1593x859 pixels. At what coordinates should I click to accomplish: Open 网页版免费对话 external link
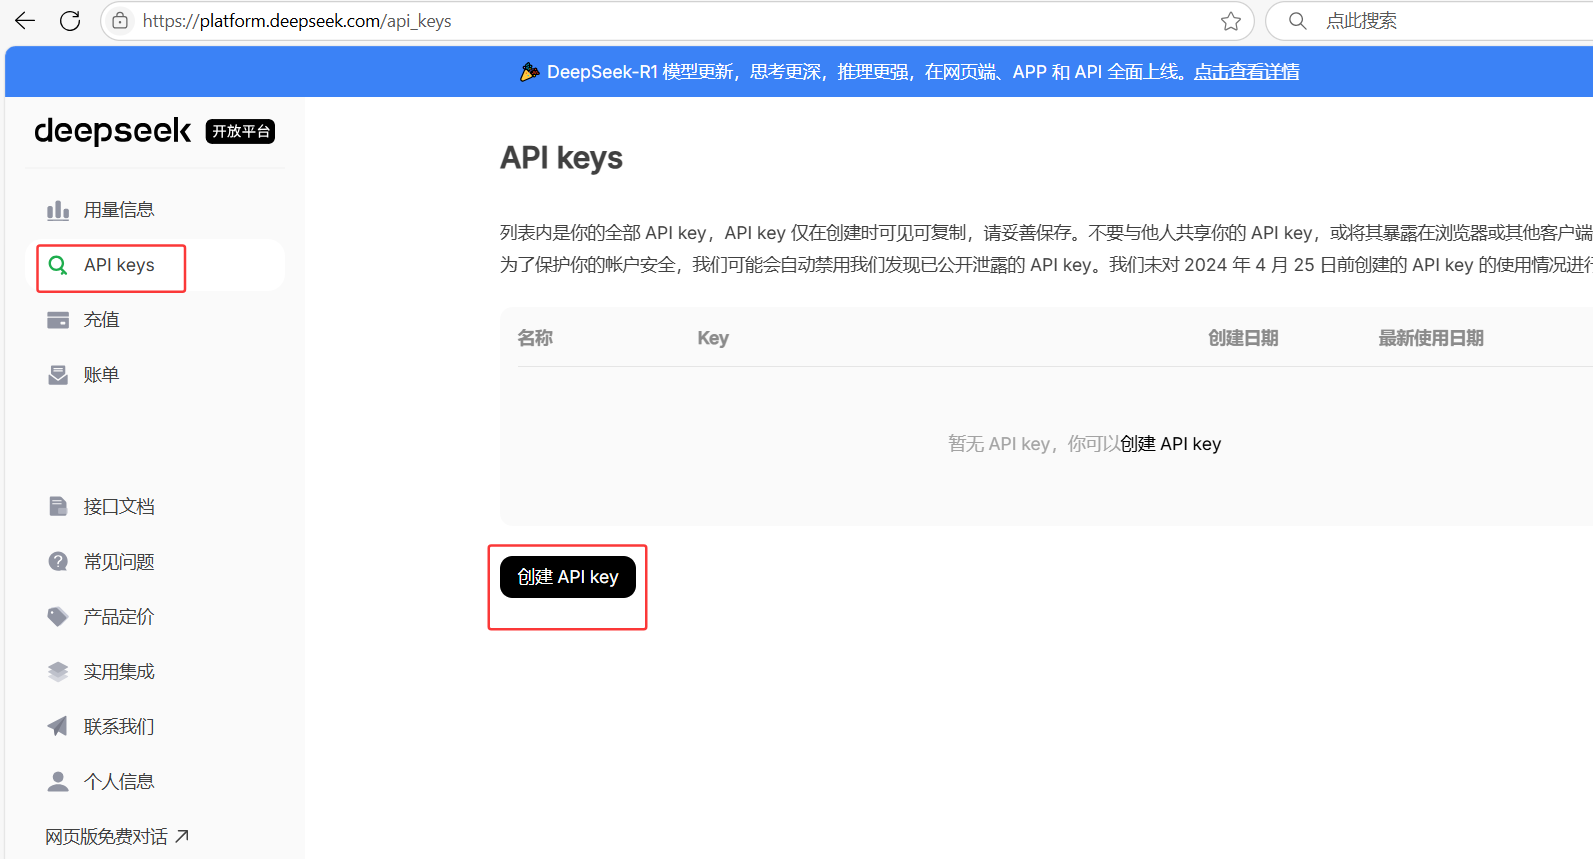pos(116,837)
